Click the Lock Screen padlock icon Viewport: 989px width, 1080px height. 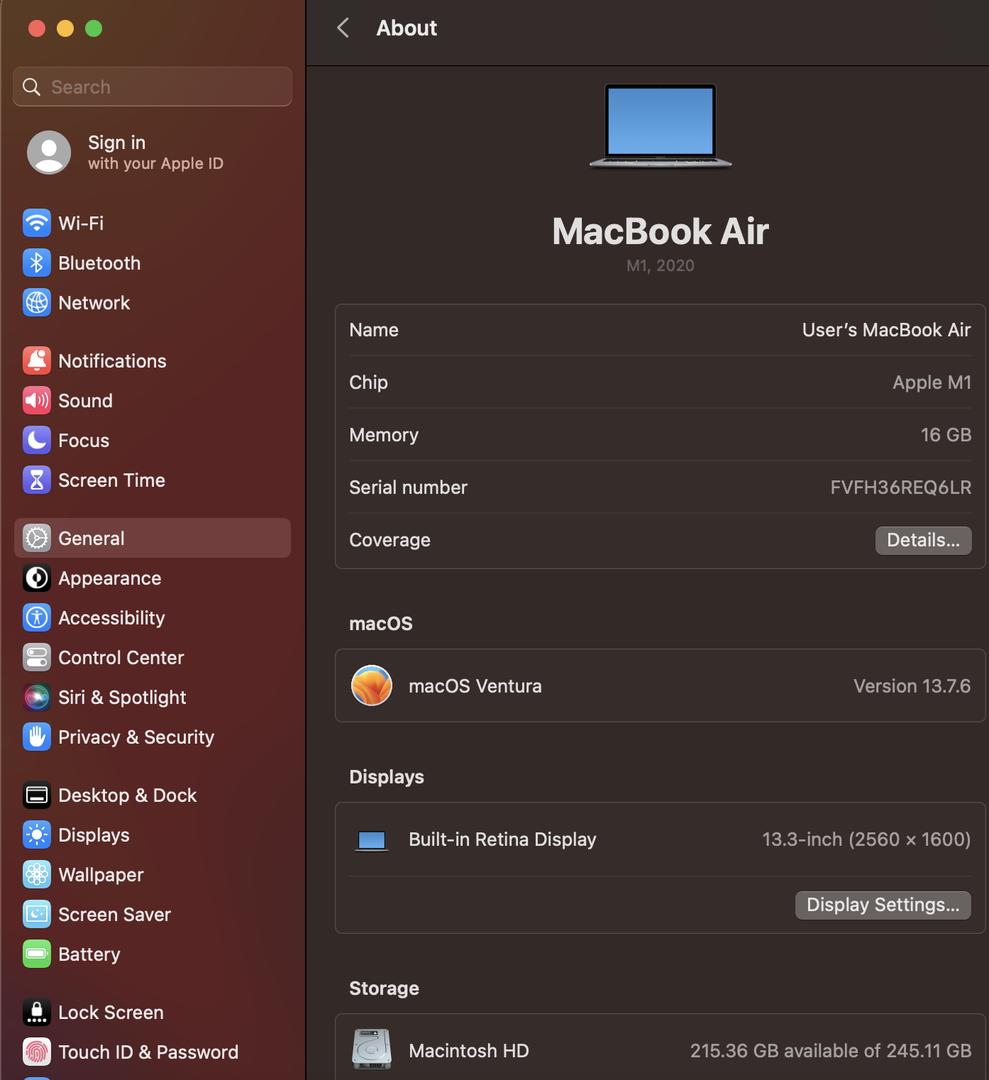tap(37, 1012)
